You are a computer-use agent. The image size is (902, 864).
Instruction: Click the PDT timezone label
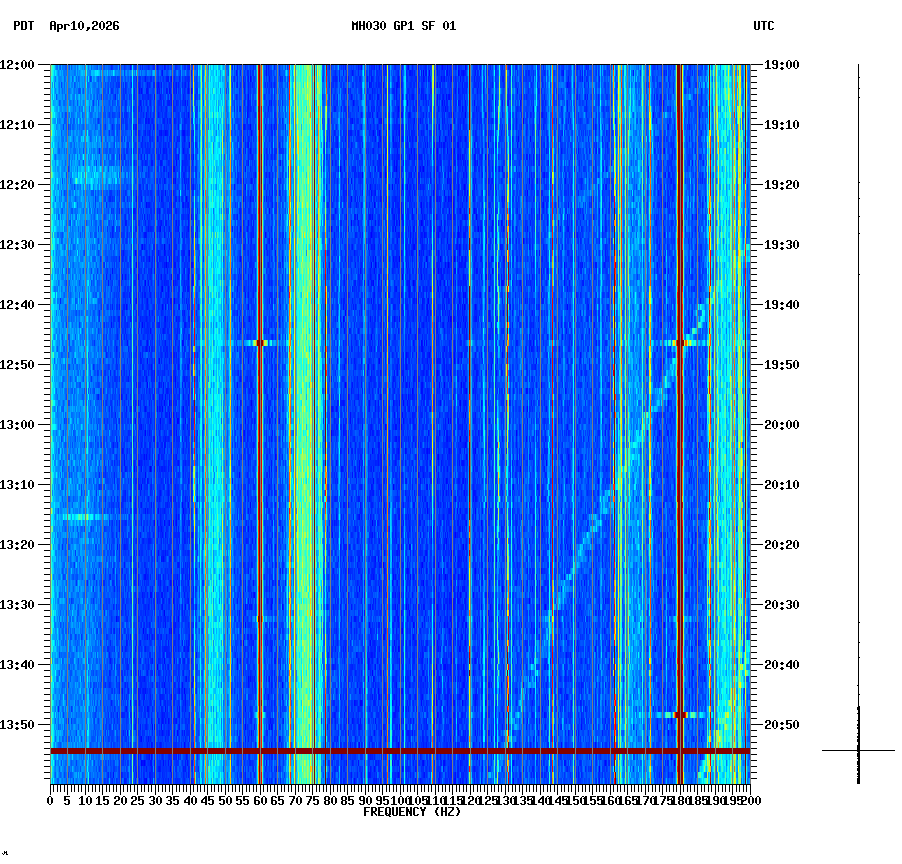18,28
